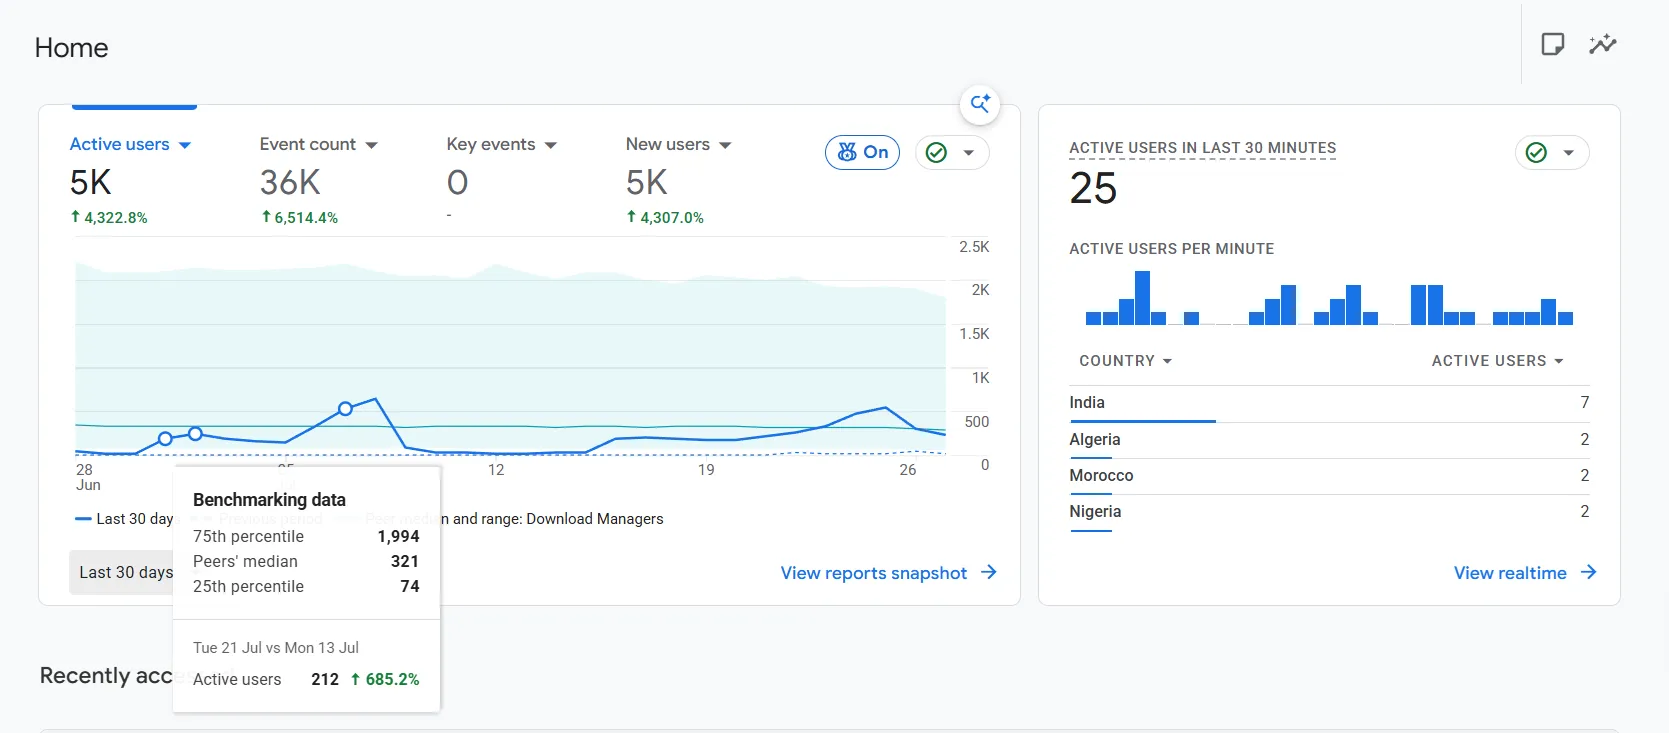The width and height of the screenshot is (1669, 733).
Task: Toggle the Benchmarking On button
Action: (x=863, y=152)
